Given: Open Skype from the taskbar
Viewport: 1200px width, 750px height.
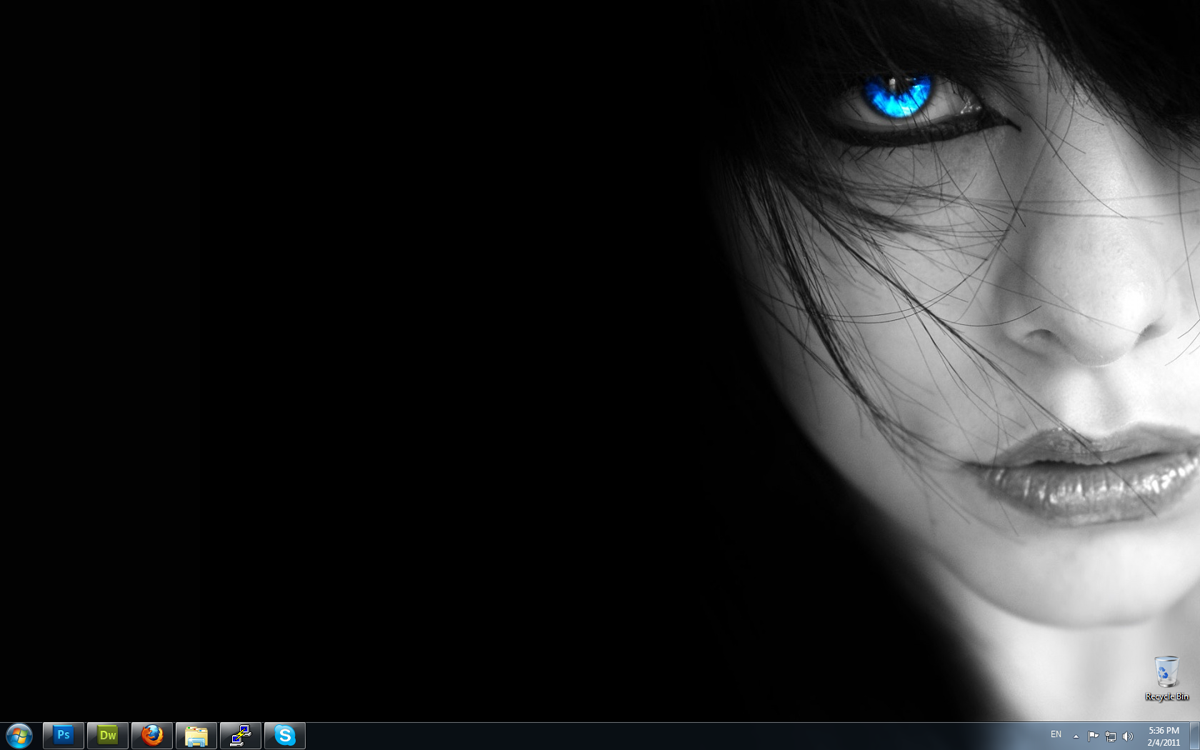Looking at the screenshot, I should click(285, 736).
